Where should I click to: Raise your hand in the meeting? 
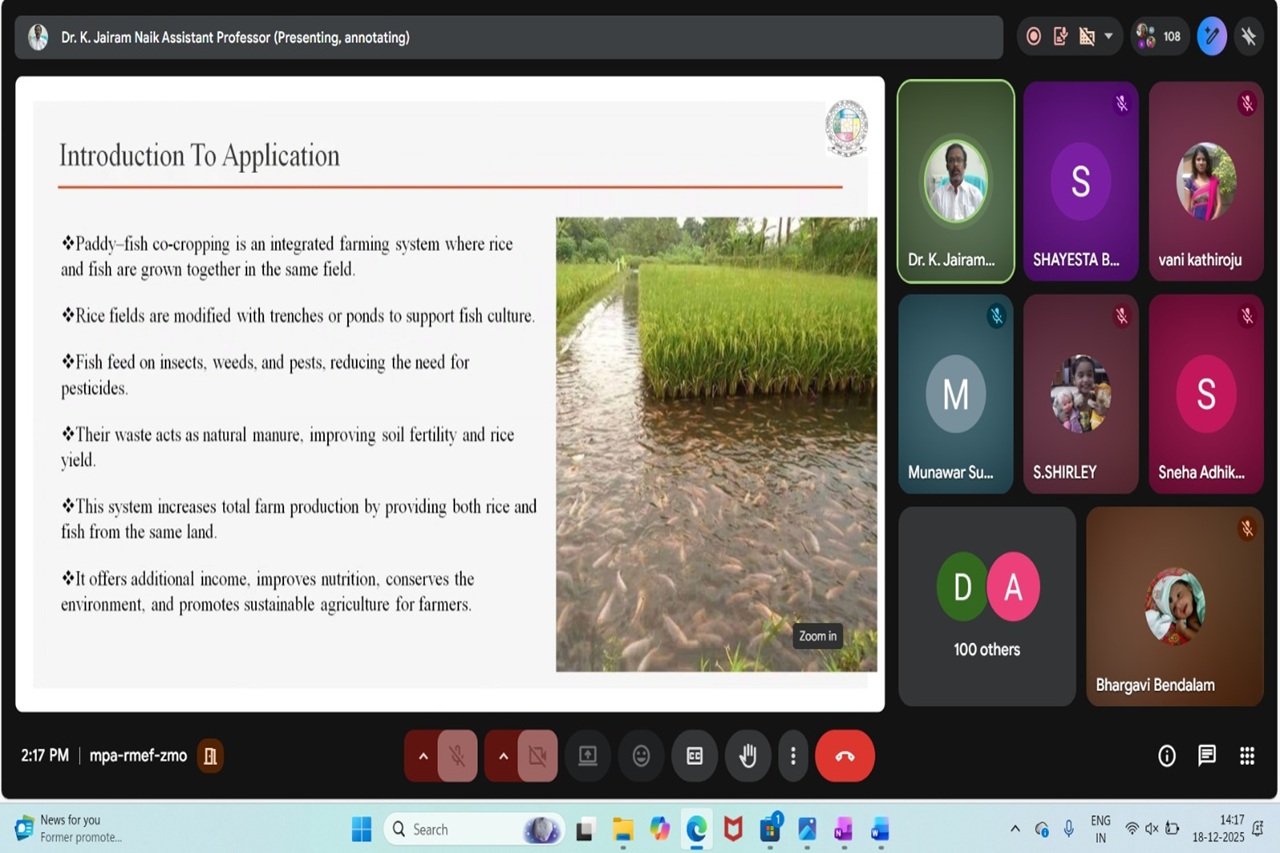(x=747, y=756)
